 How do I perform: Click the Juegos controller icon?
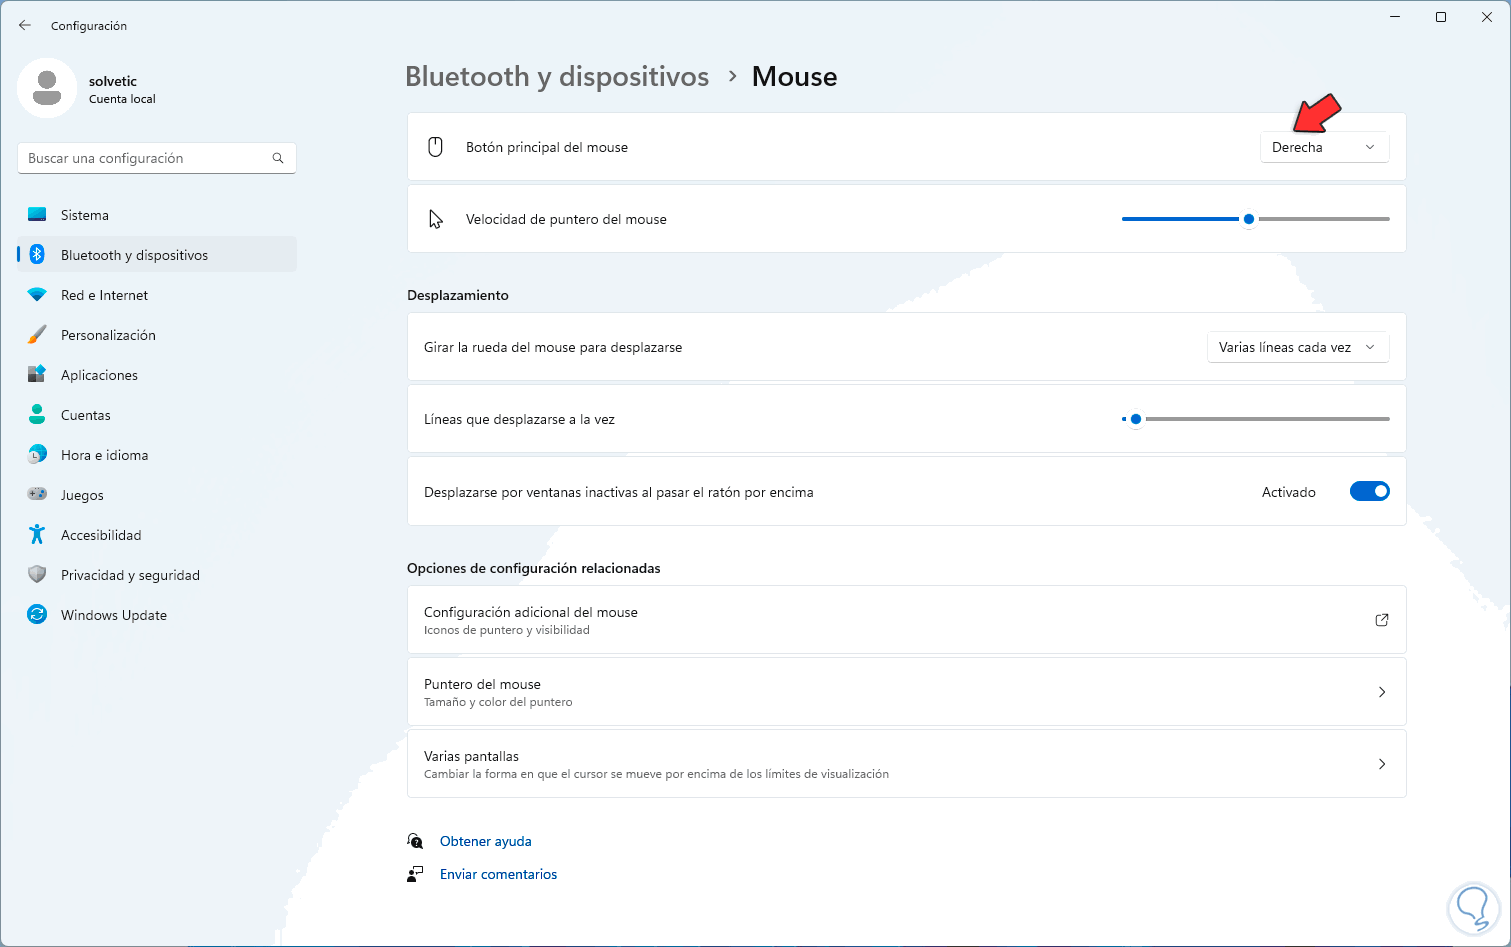click(x=37, y=495)
